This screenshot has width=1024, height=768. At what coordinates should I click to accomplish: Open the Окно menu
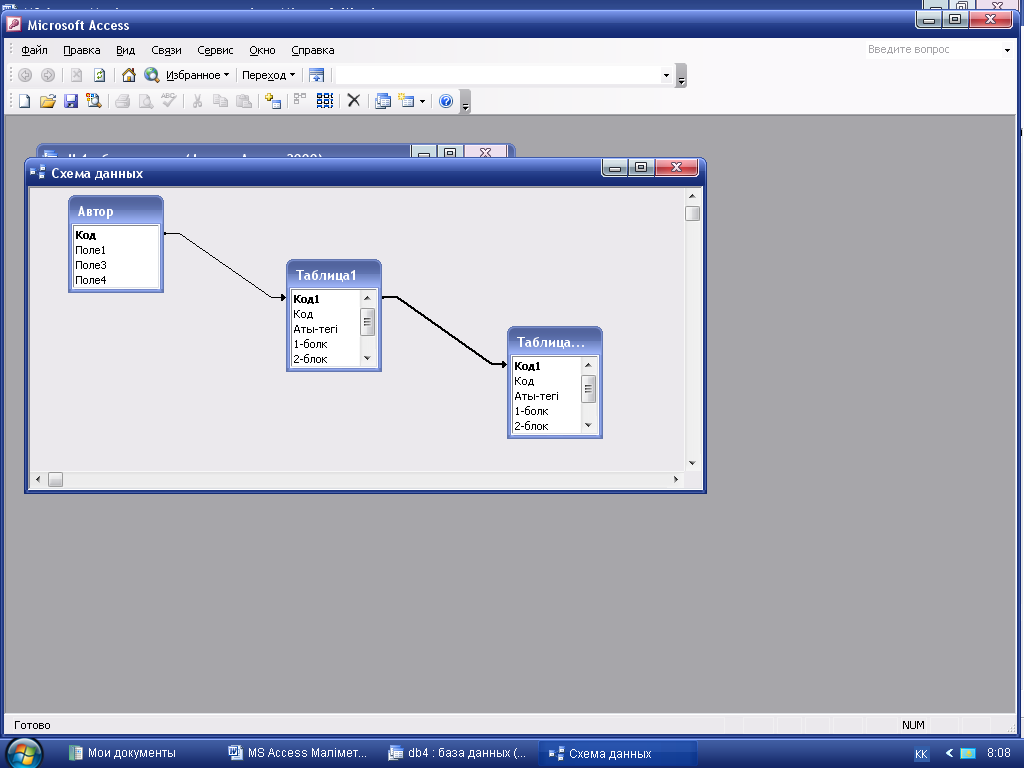(262, 50)
